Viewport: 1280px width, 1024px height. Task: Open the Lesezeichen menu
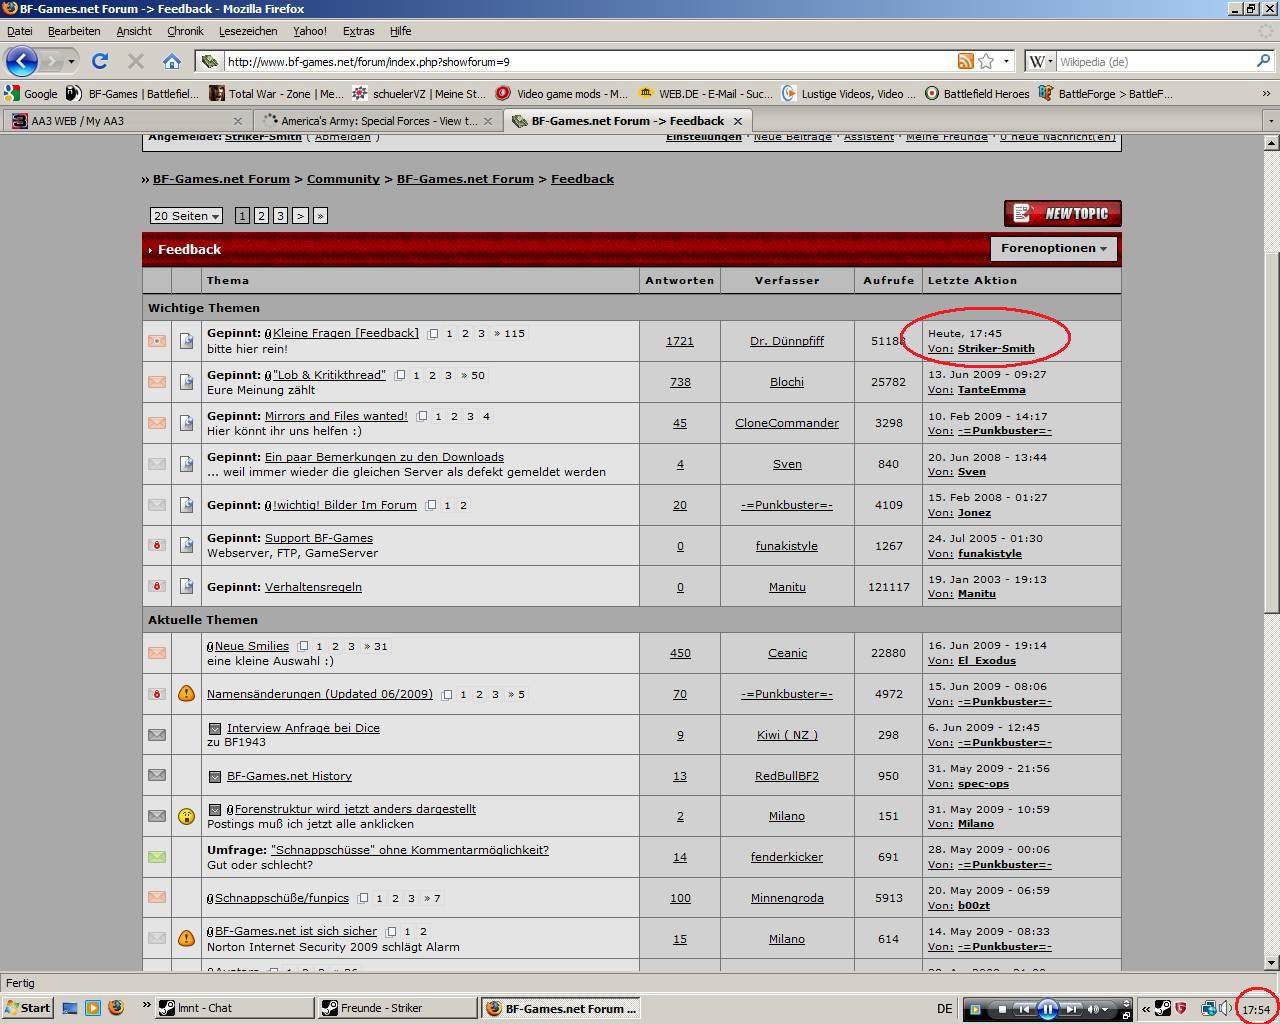click(x=247, y=31)
